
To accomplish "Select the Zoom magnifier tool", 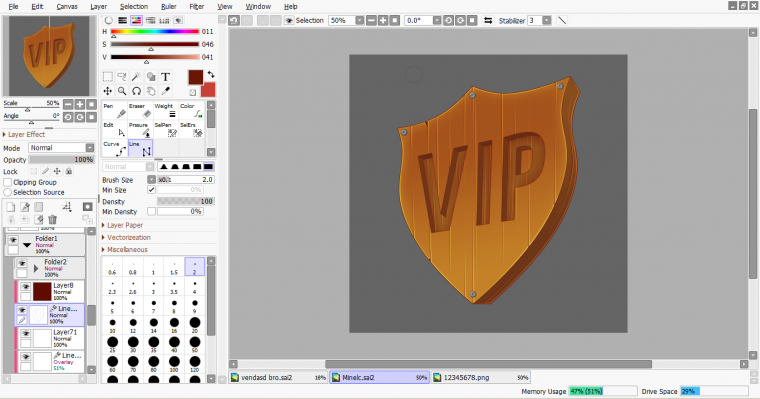I will click(x=122, y=91).
